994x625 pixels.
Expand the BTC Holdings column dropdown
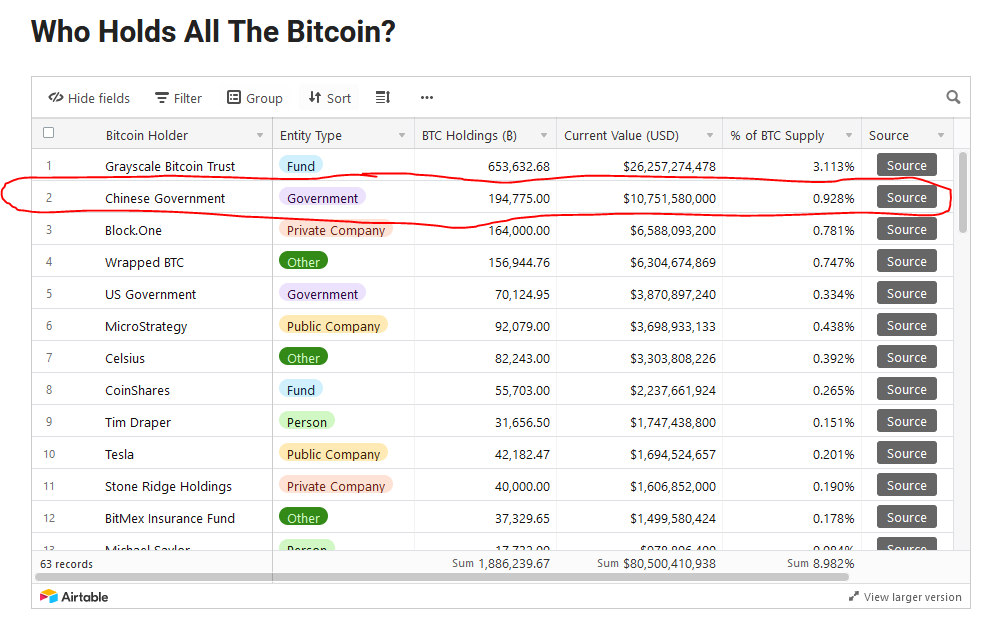[x=544, y=136]
